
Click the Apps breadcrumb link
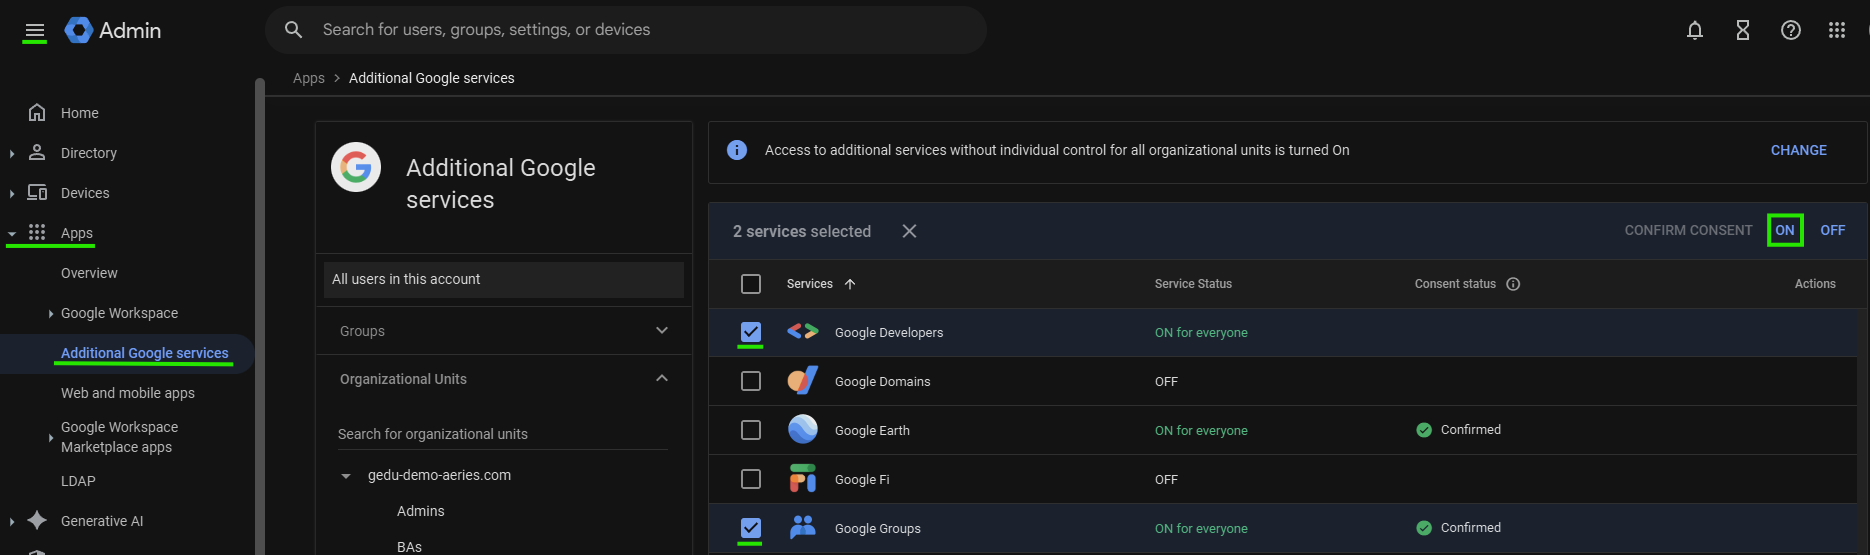[x=309, y=78]
